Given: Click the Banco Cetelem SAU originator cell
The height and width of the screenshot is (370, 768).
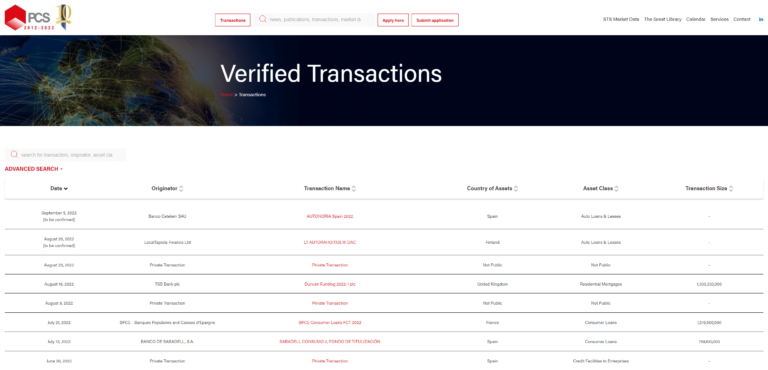Looking at the screenshot, I should [167, 217].
